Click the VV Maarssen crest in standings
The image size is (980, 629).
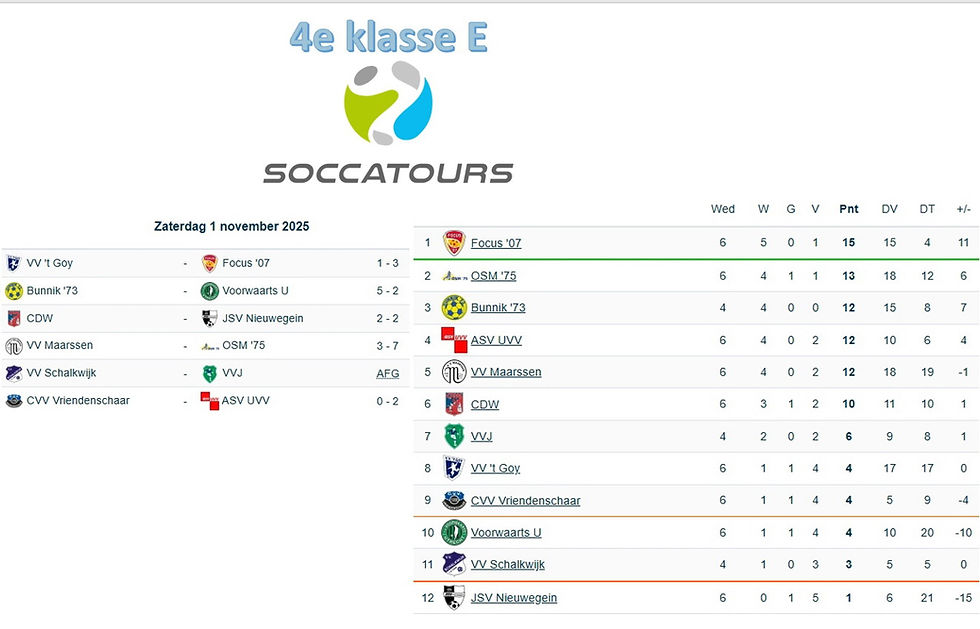(x=454, y=372)
